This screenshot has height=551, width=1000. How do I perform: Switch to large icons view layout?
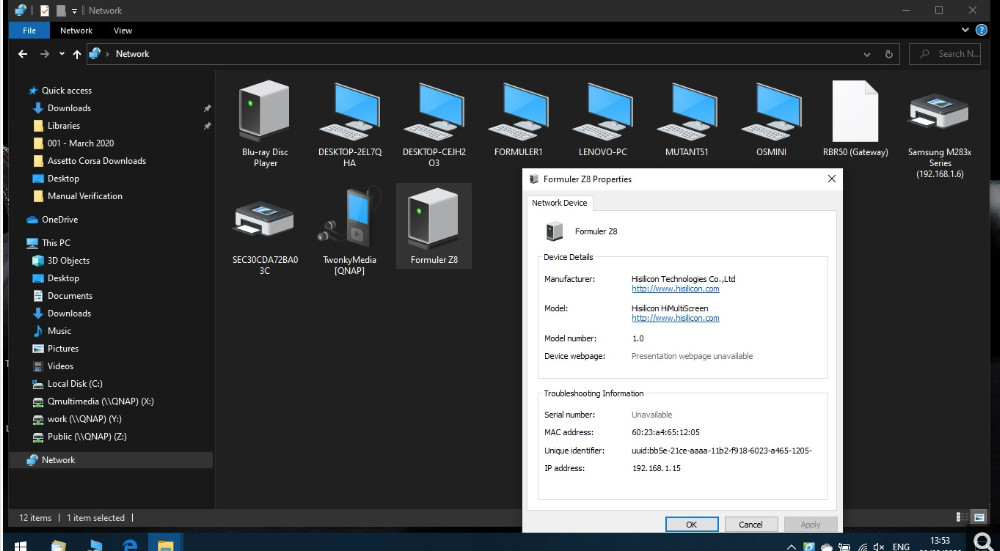pyautogui.click(x=979, y=517)
